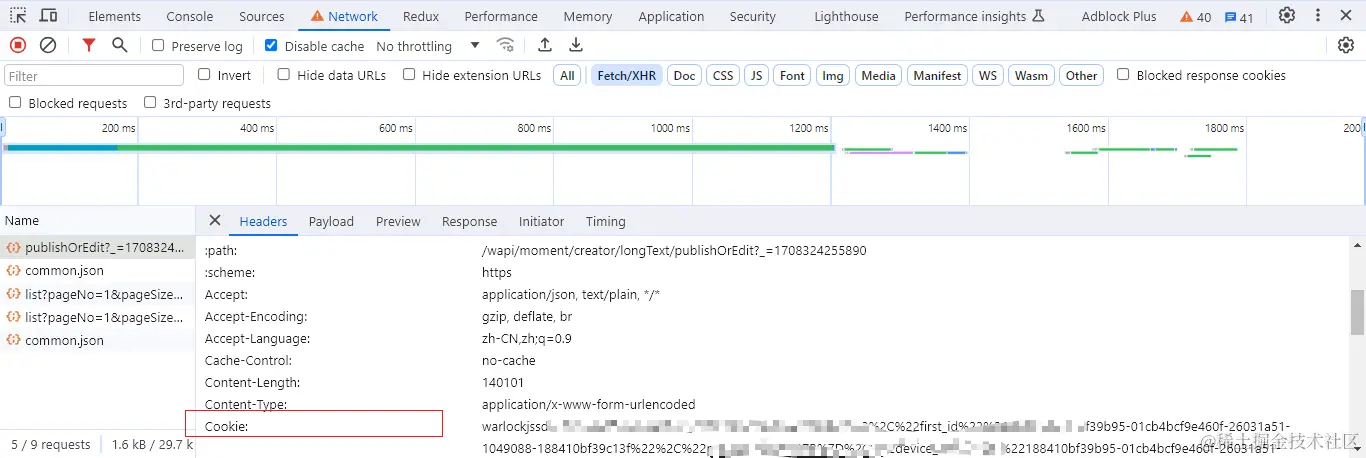The width and height of the screenshot is (1366, 458).
Task: Close the request details pane
Action: [x=214, y=221]
